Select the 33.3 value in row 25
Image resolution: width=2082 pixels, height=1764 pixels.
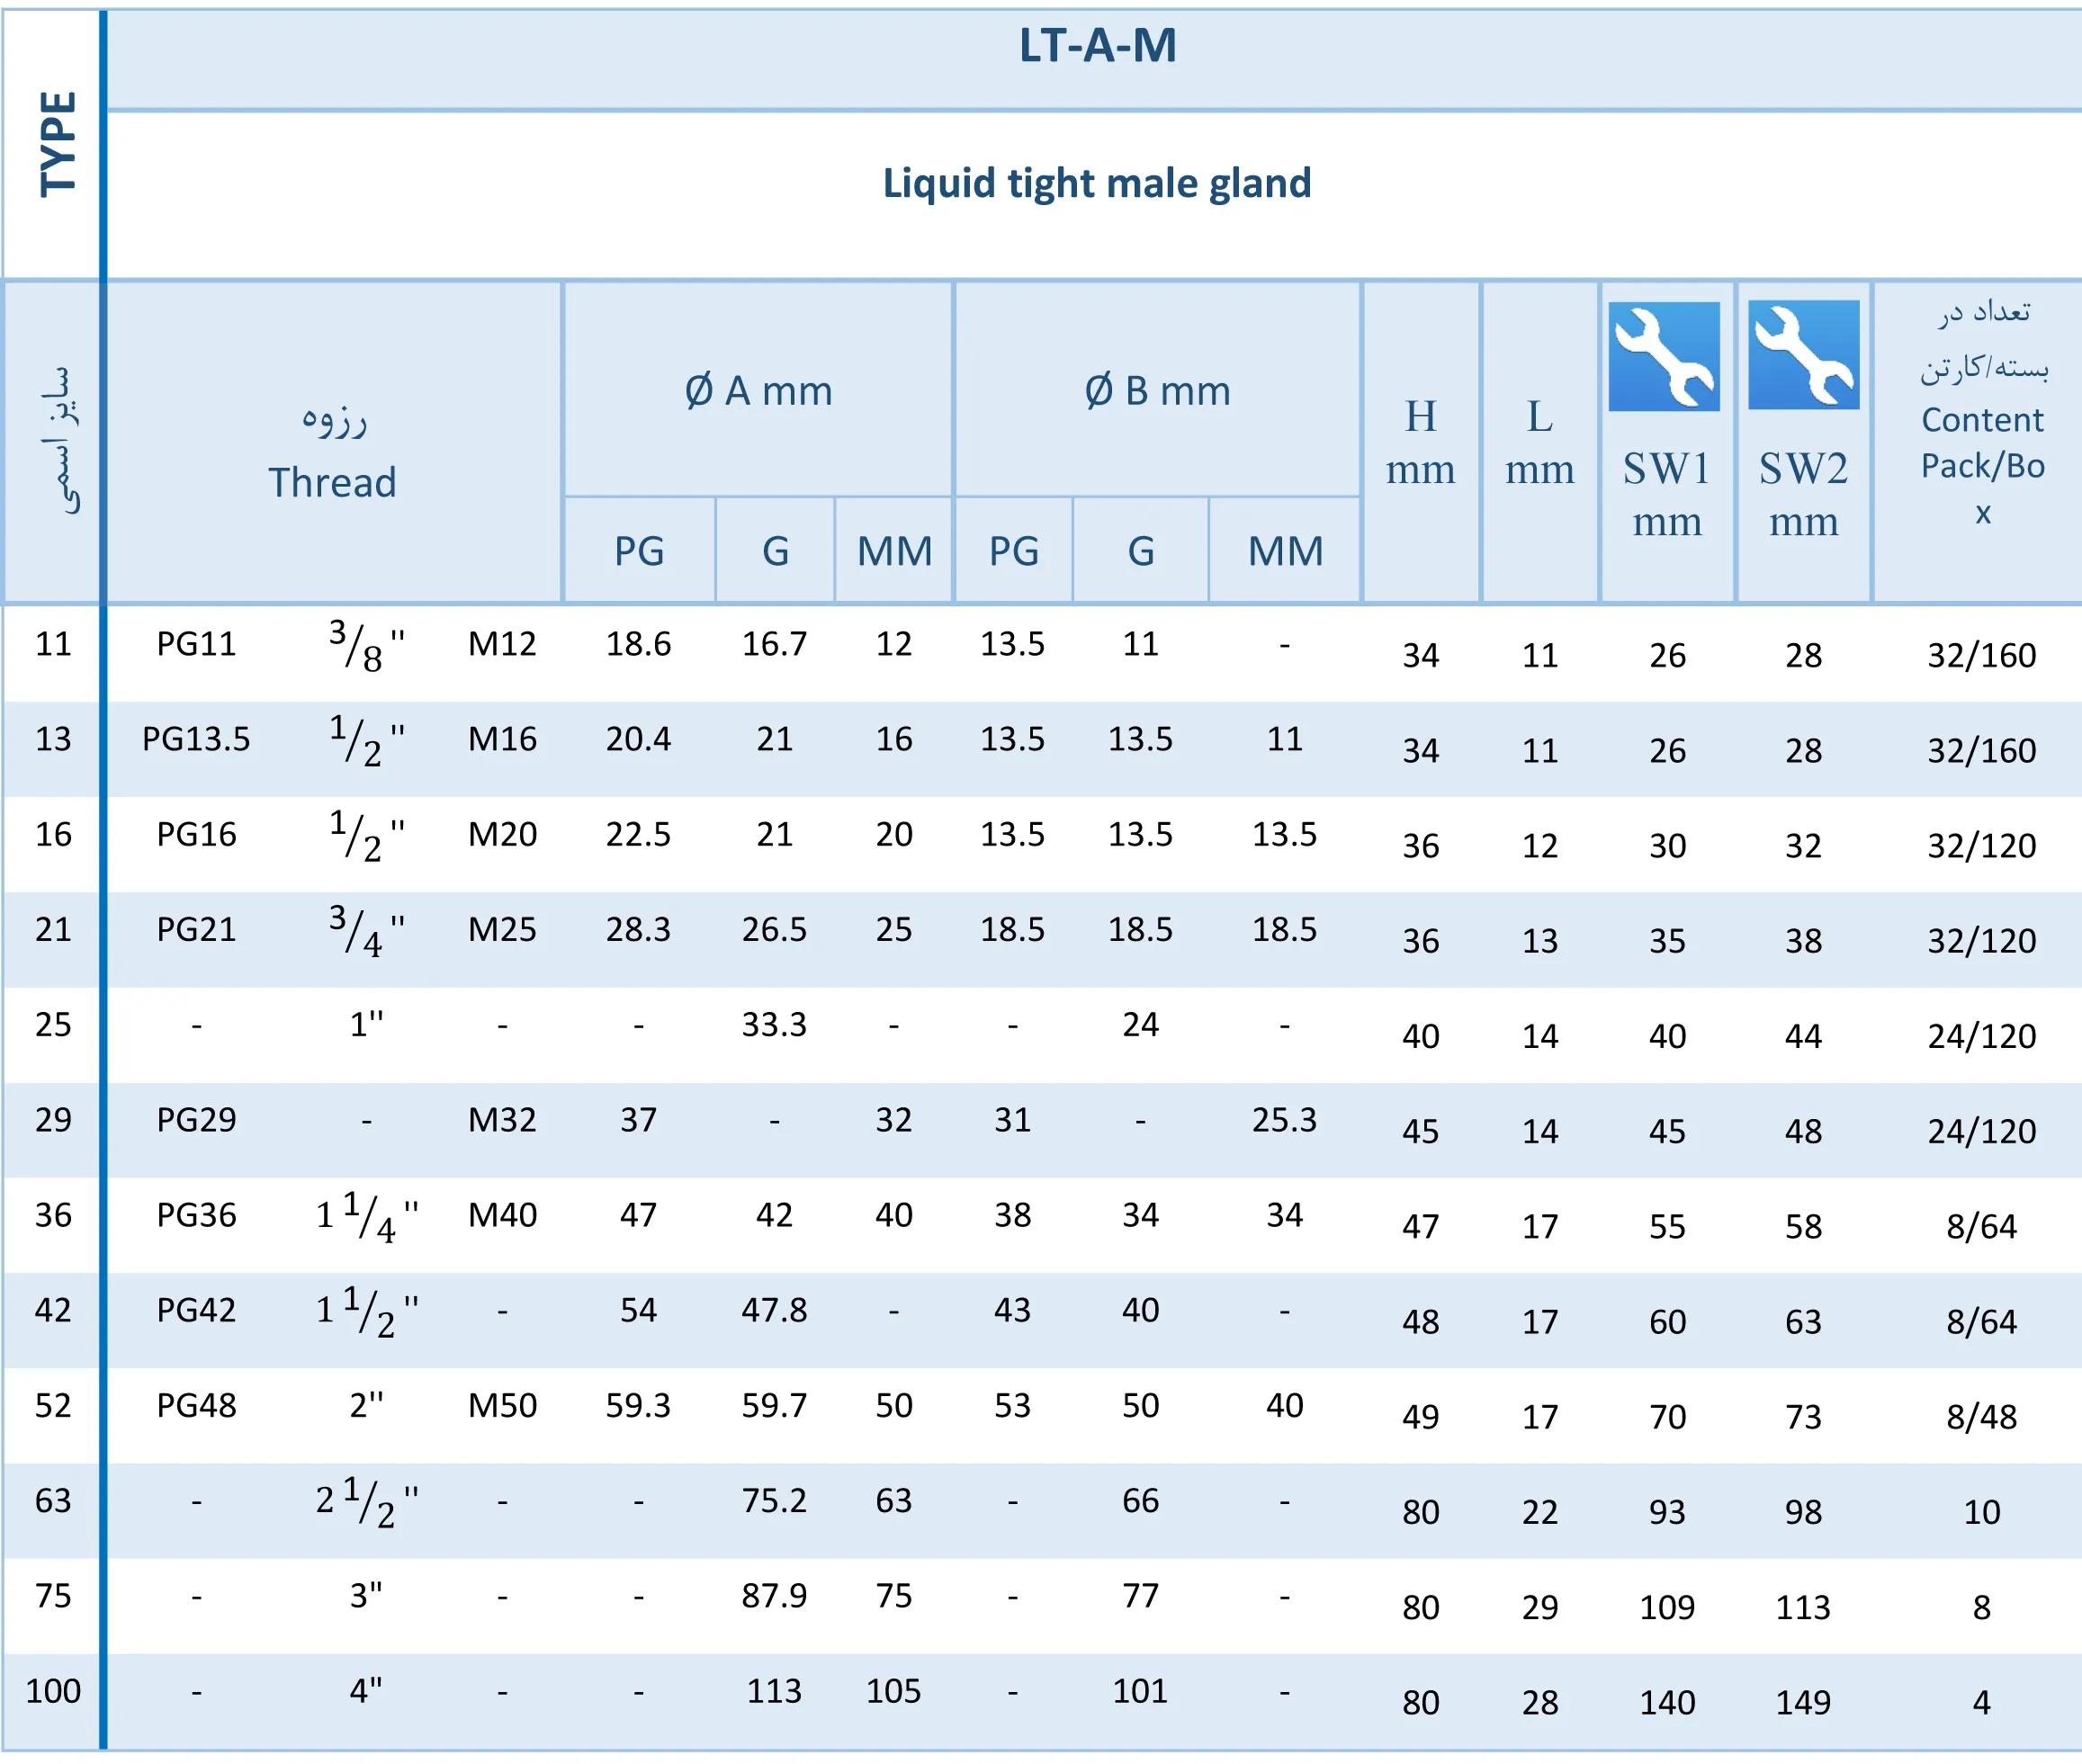pyautogui.click(x=774, y=1024)
